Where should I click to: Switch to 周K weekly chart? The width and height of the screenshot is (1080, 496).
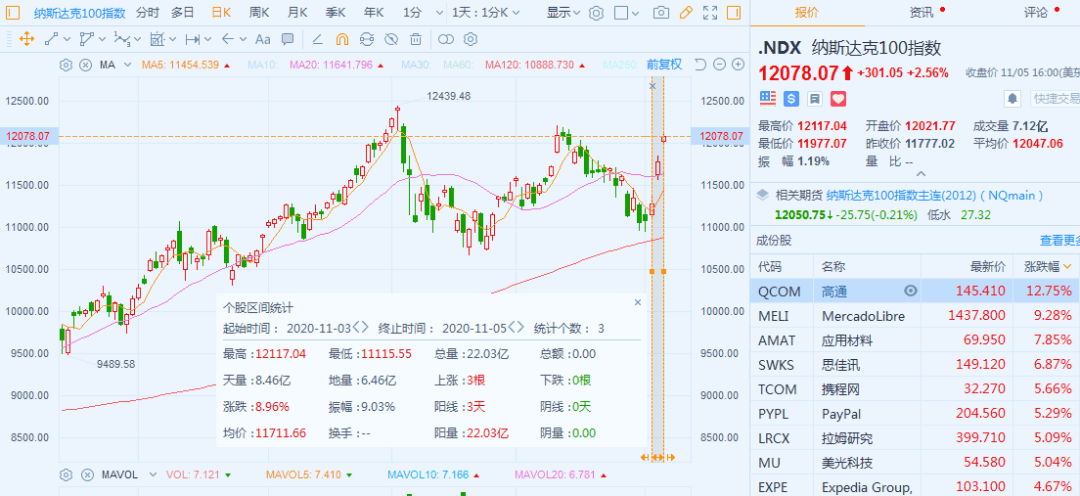[x=259, y=12]
